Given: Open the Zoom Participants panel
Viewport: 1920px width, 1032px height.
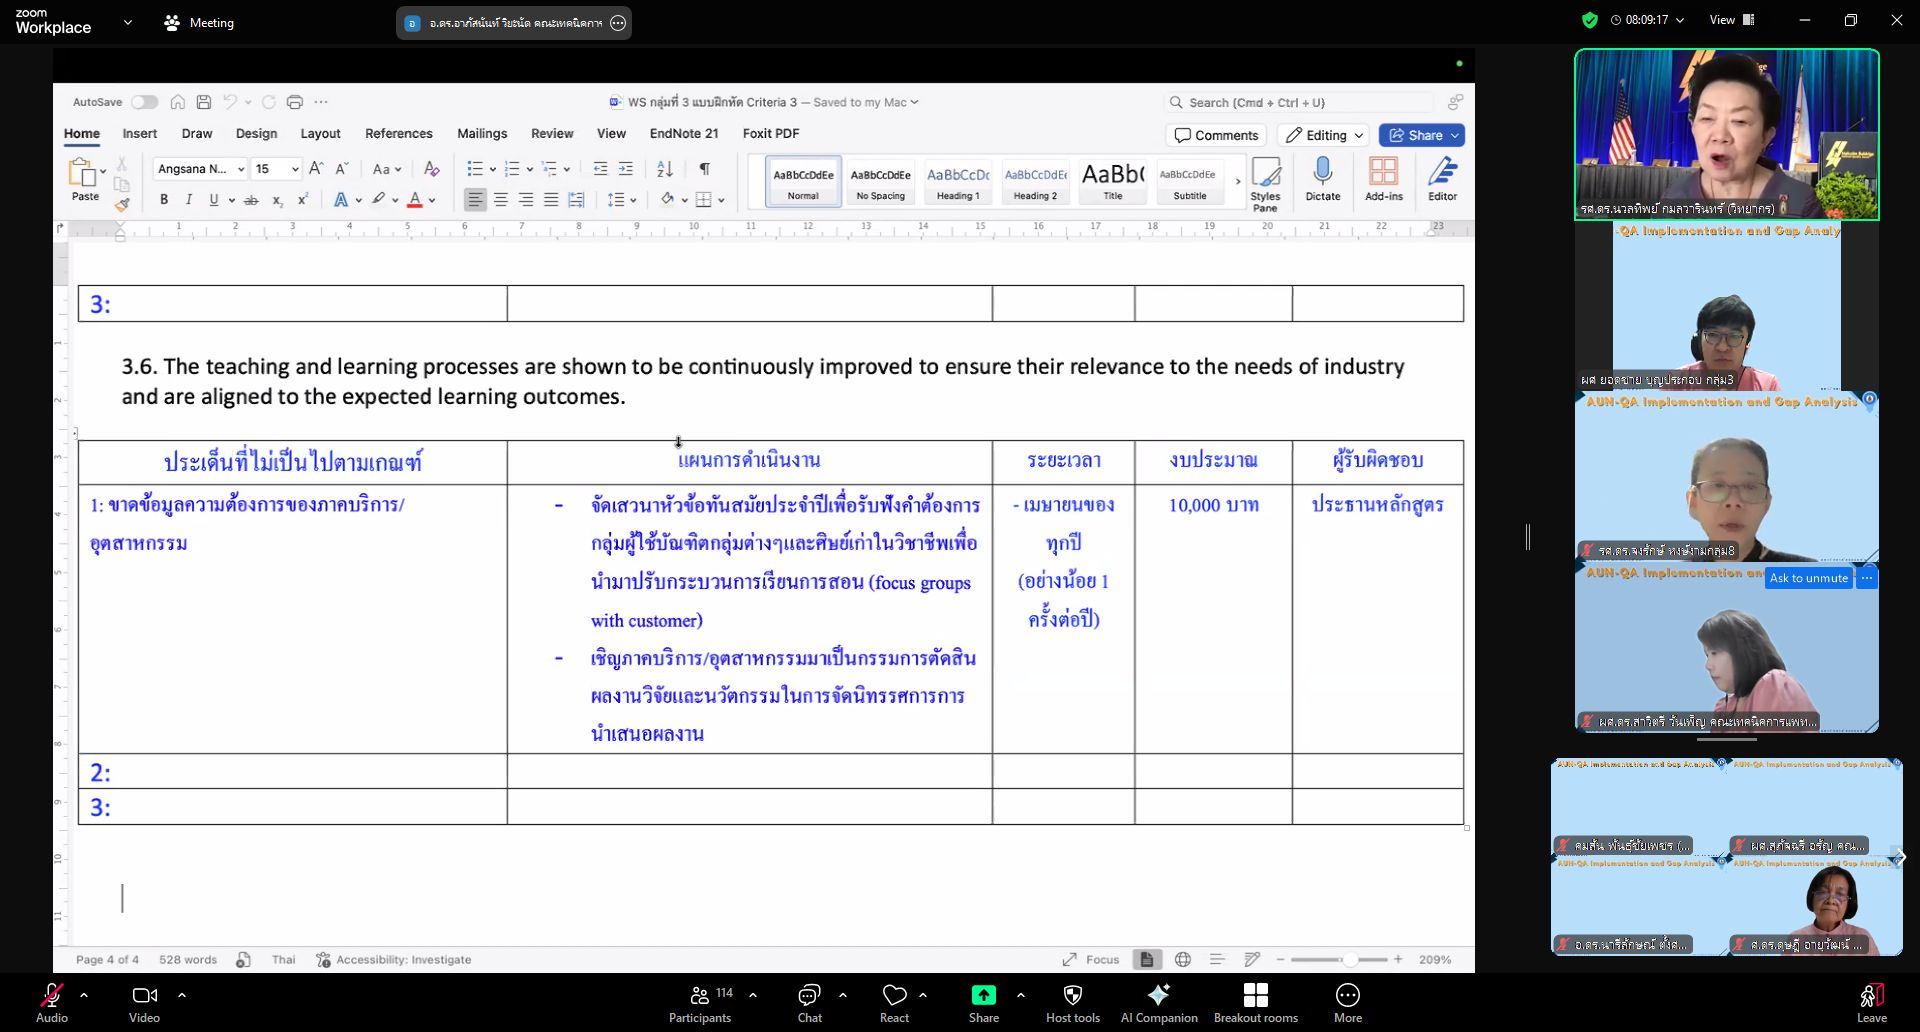Looking at the screenshot, I should click(x=700, y=1002).
